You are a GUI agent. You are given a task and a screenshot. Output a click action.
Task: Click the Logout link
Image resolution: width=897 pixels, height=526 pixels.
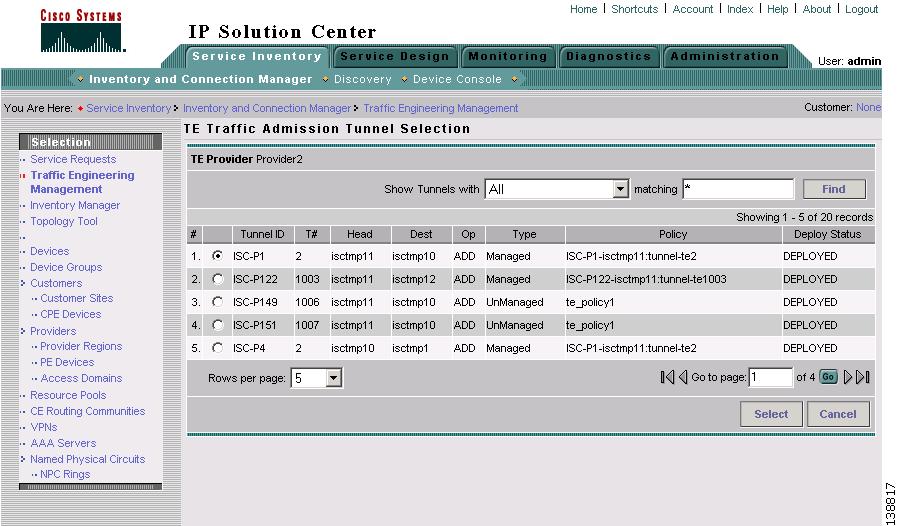click(862, 9)
